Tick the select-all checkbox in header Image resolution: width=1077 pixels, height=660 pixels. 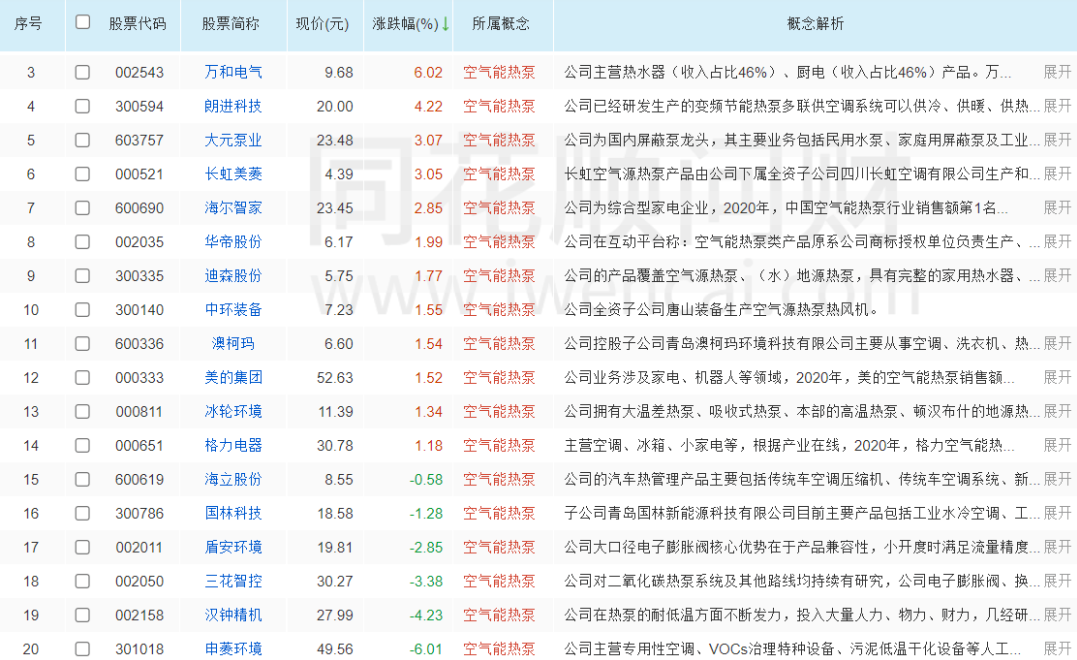[82, 22]
